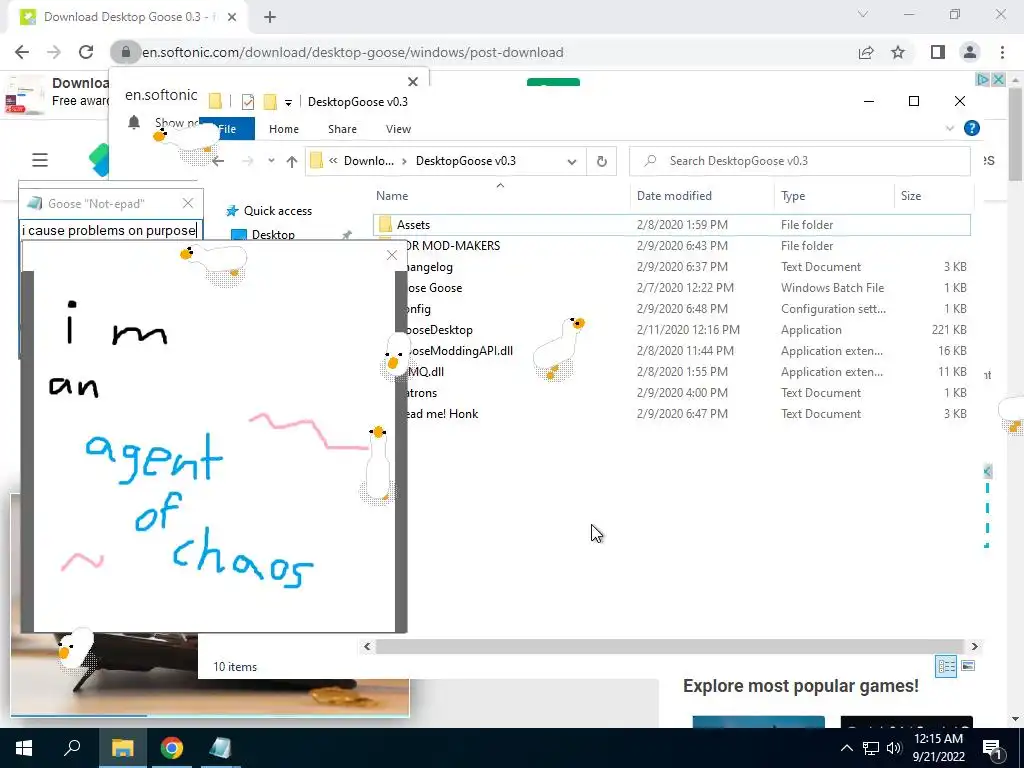Click the Chrome forward navigation arrow
Screen dimensions: 1024x768
54,52
